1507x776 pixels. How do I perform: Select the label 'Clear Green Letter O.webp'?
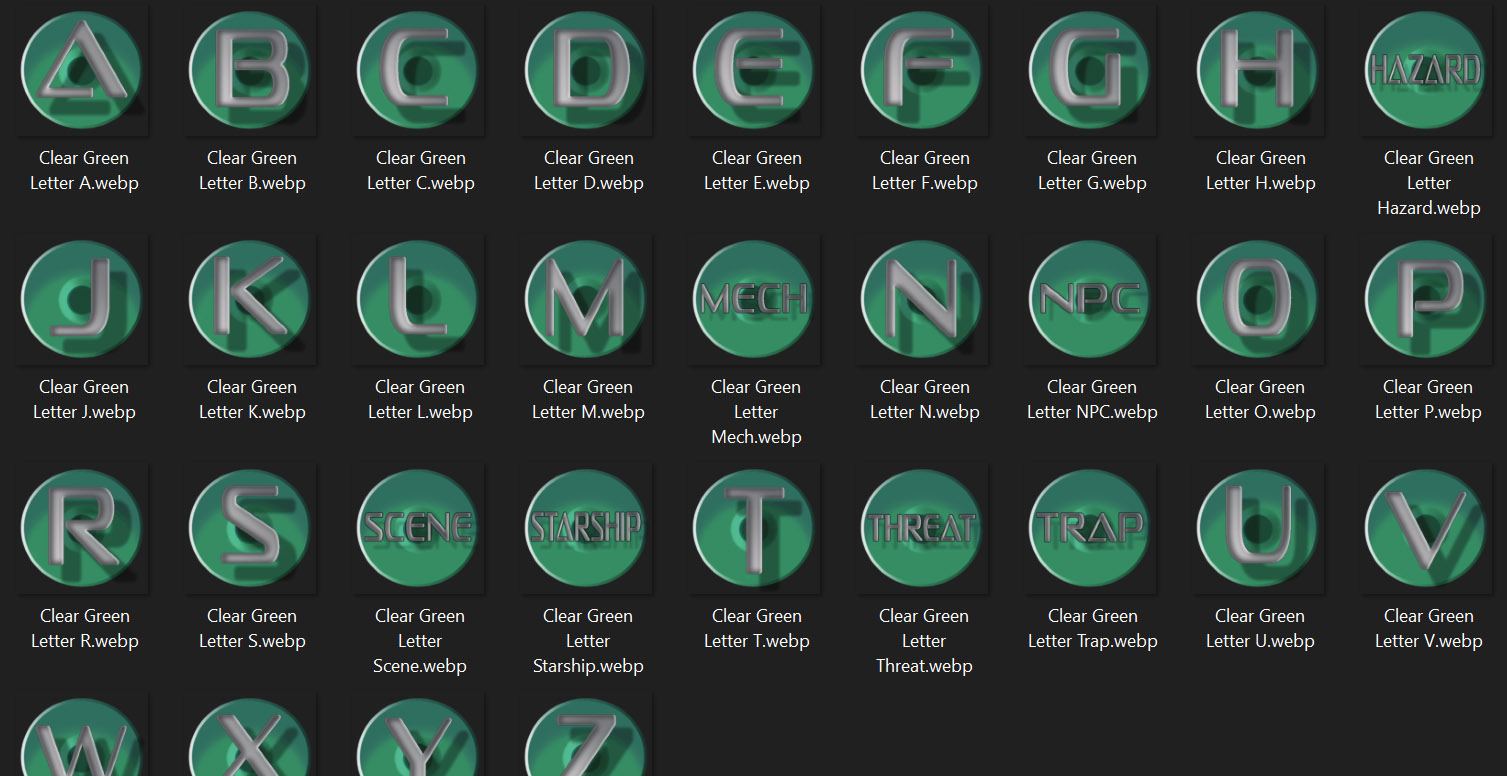(x=1260, y=399)
